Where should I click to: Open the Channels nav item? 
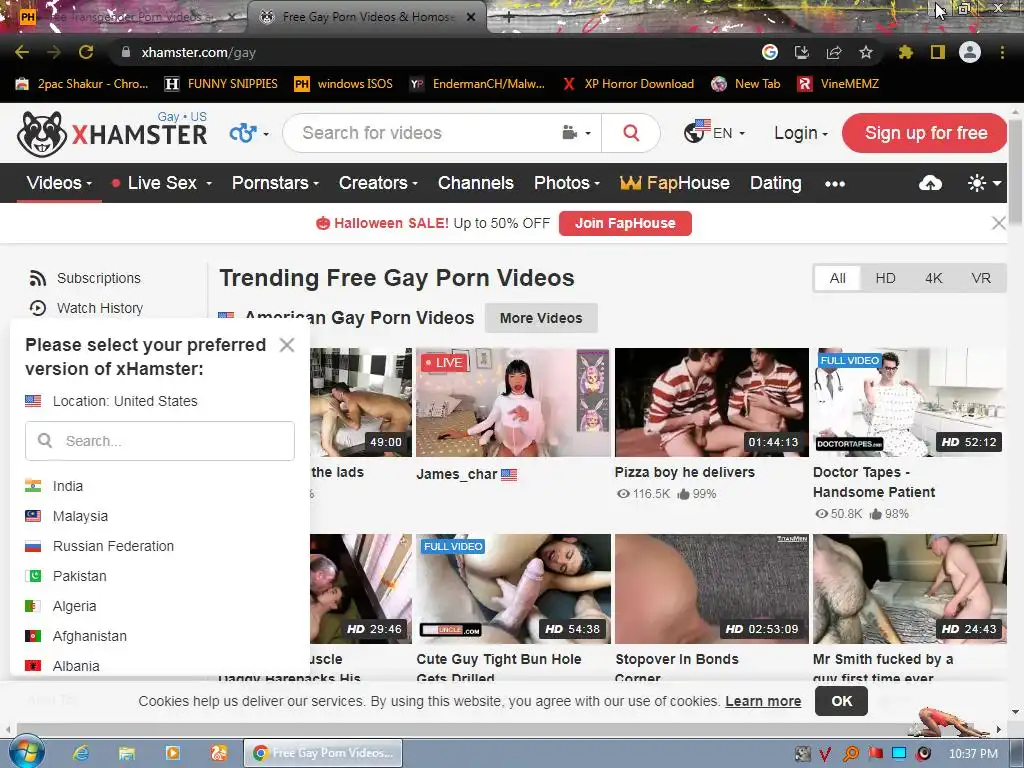click(x=475, y=184)
